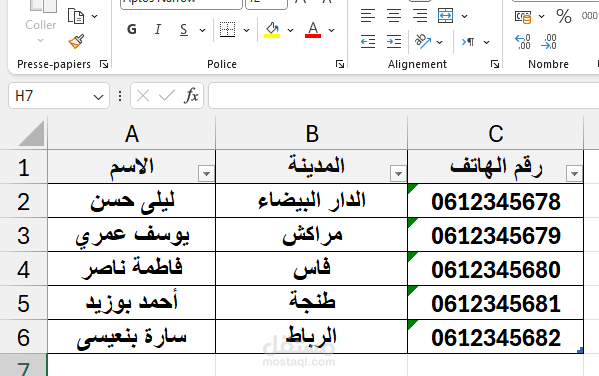Center text horizontally
This screenshot has width=599, height=376.
click(x=394, y=16)
